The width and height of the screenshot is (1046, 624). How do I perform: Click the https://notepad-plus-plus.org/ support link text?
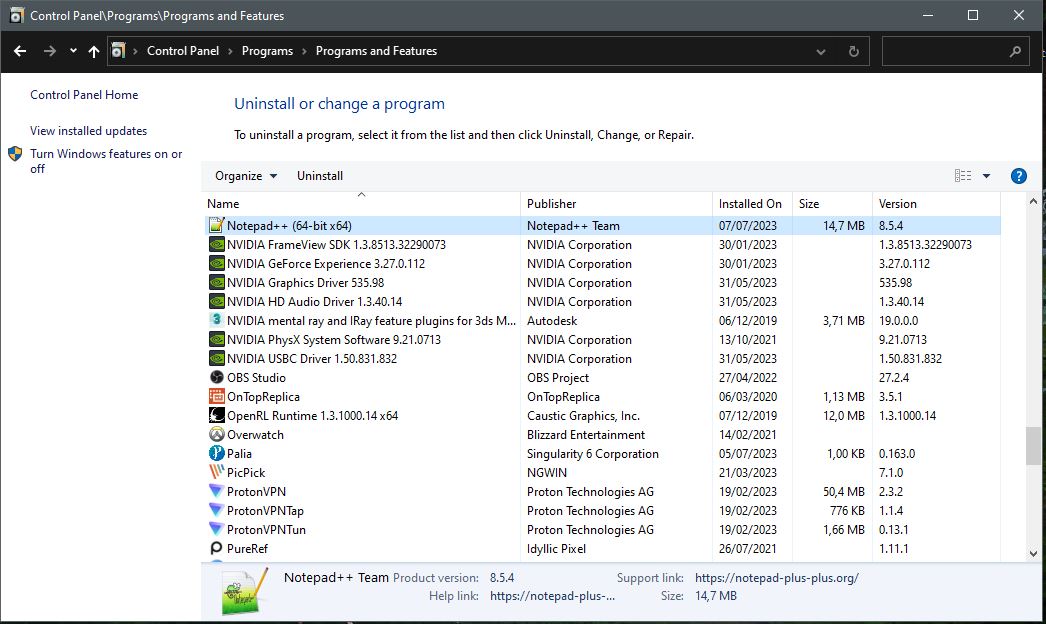[776, 578]
